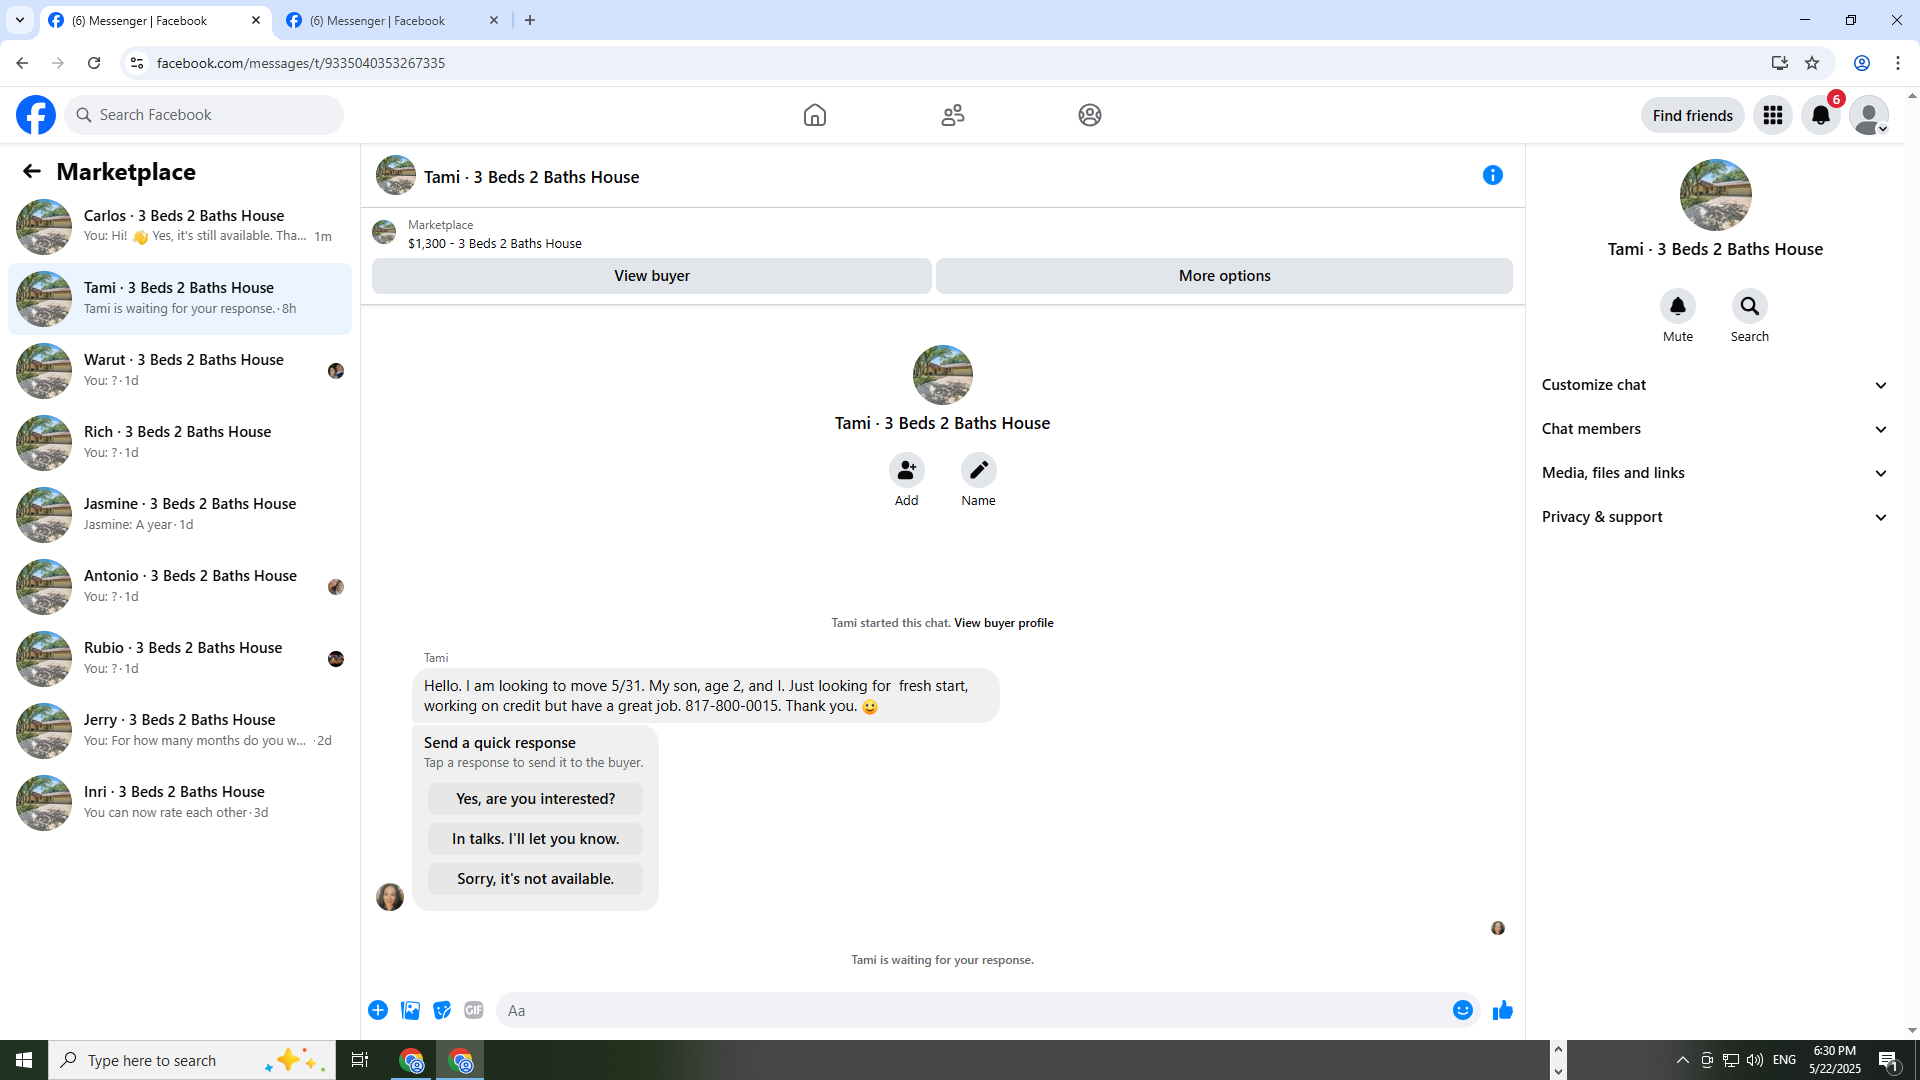This screenshot has height=1080, width=1920.
Task: Close the second Messenger tab
Action: (x=494, y=20)
